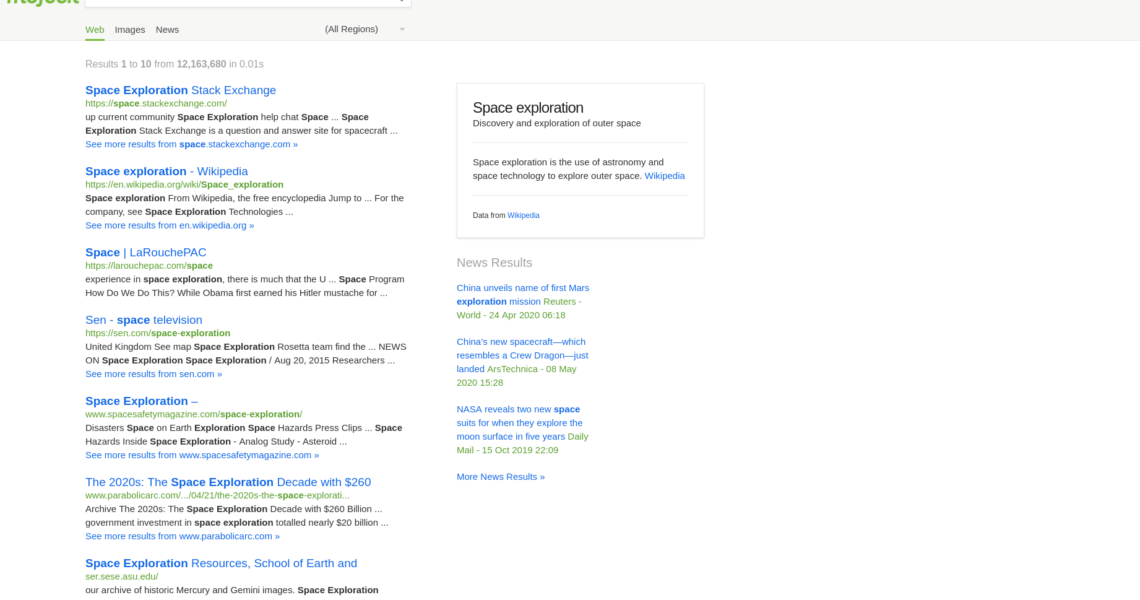Open The 2020s Space Exploration Decade result
Viewport: 1140px width, 600px height.
pyautogui.click(x=228, y=482)
